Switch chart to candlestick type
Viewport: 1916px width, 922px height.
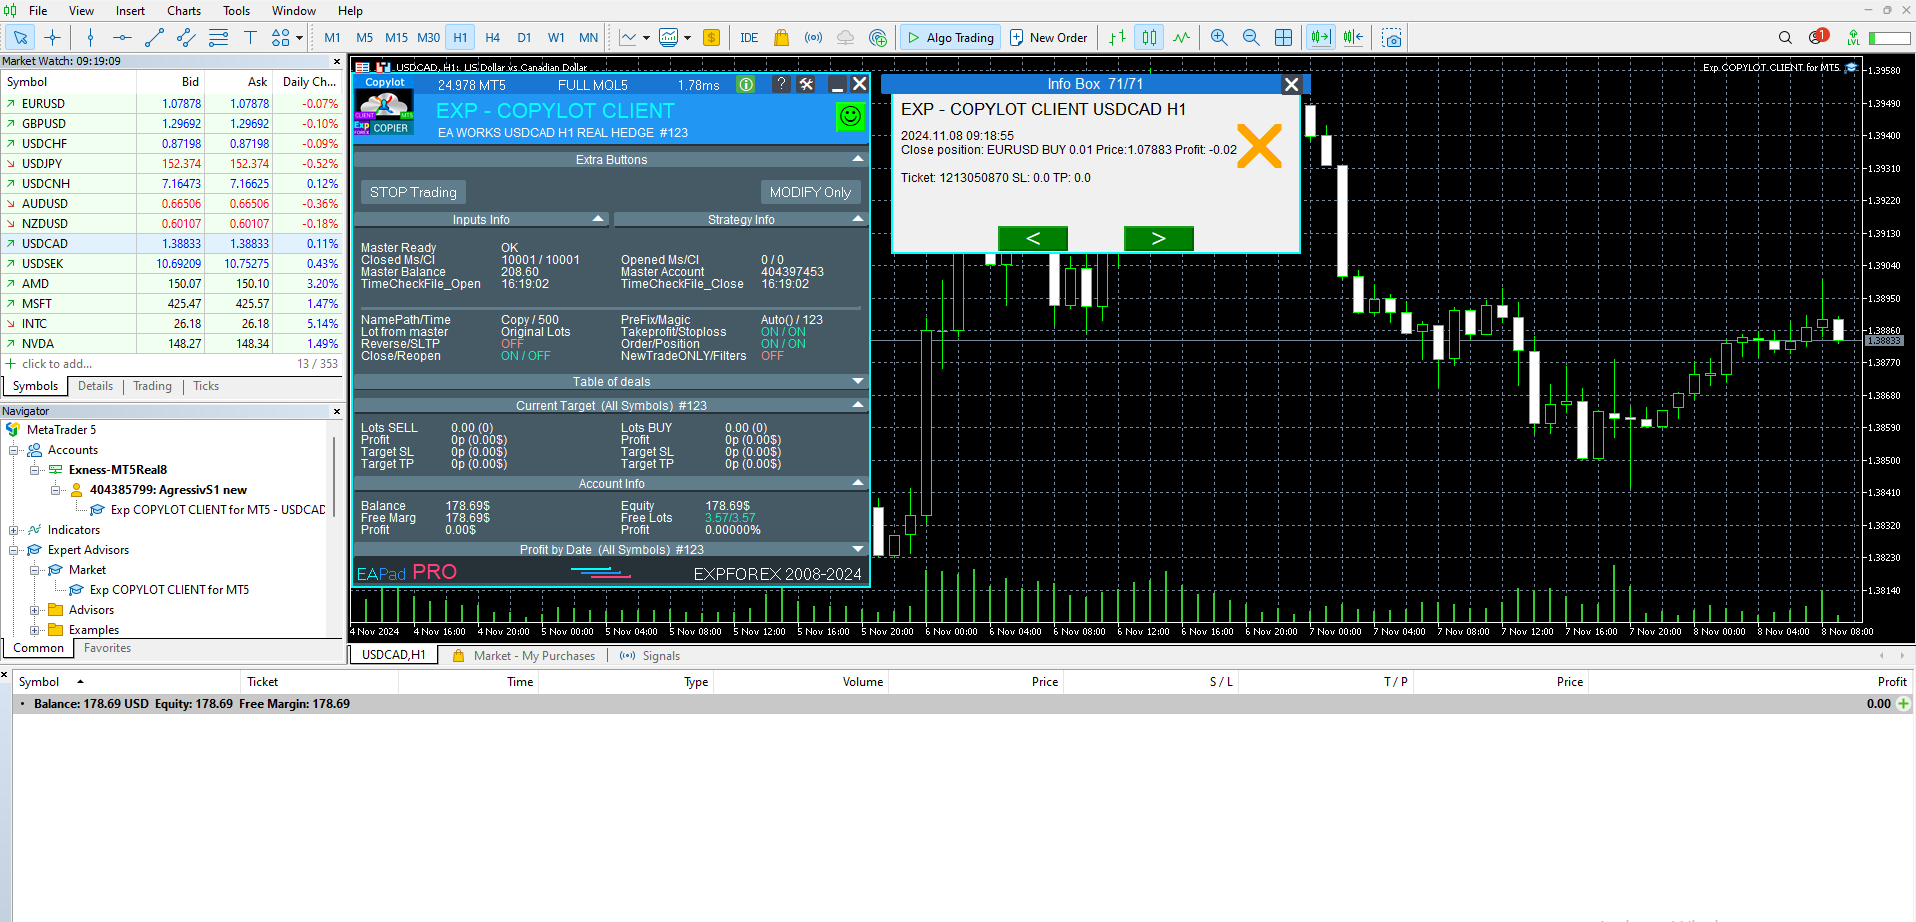1150,38
